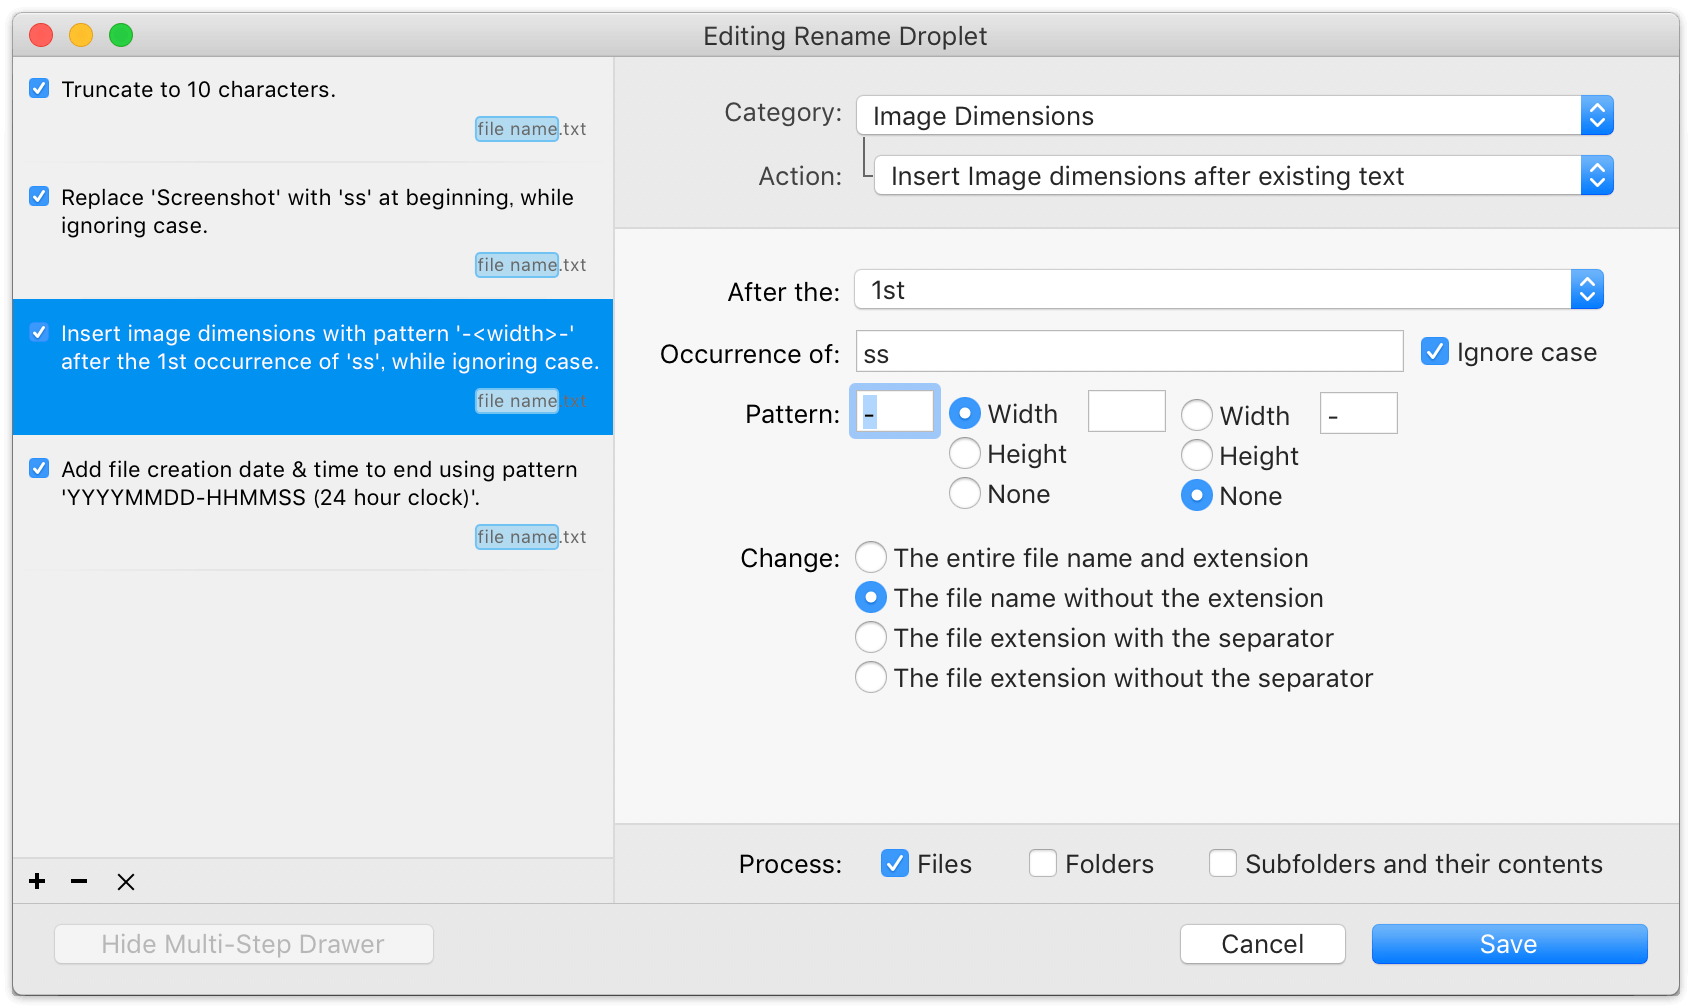Clear all steps with X icon
Screen dimensions: 1692x1008
pyautogui.click(x=126, y=881)
